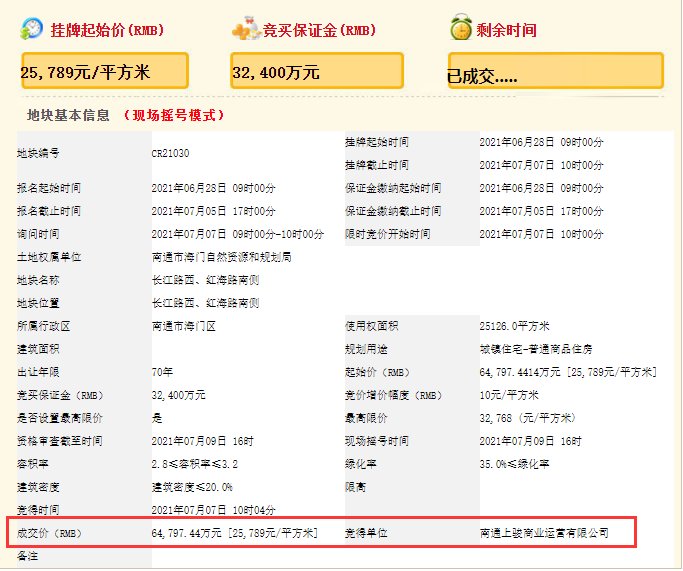Click the 是 value for price cap

click(x=157, y=419)
